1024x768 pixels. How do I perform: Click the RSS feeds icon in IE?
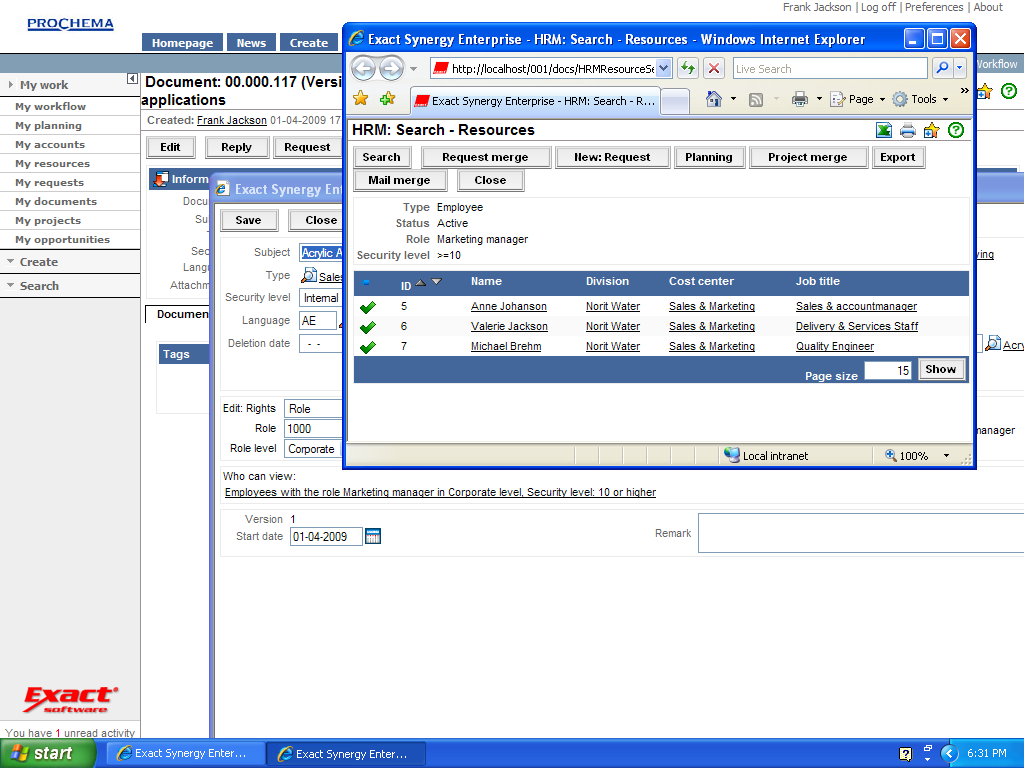pyautogui.click(x=756, y=100)
